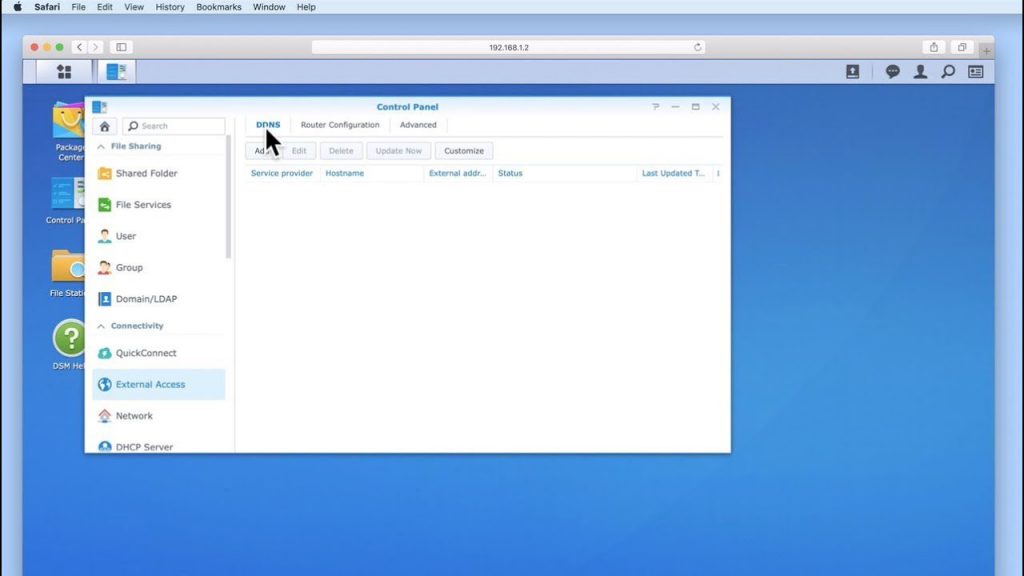Go to Control Panel home icon
The height and width of the screenshot is (576, 1024).
pyautogui.click(x=104, y=126)
